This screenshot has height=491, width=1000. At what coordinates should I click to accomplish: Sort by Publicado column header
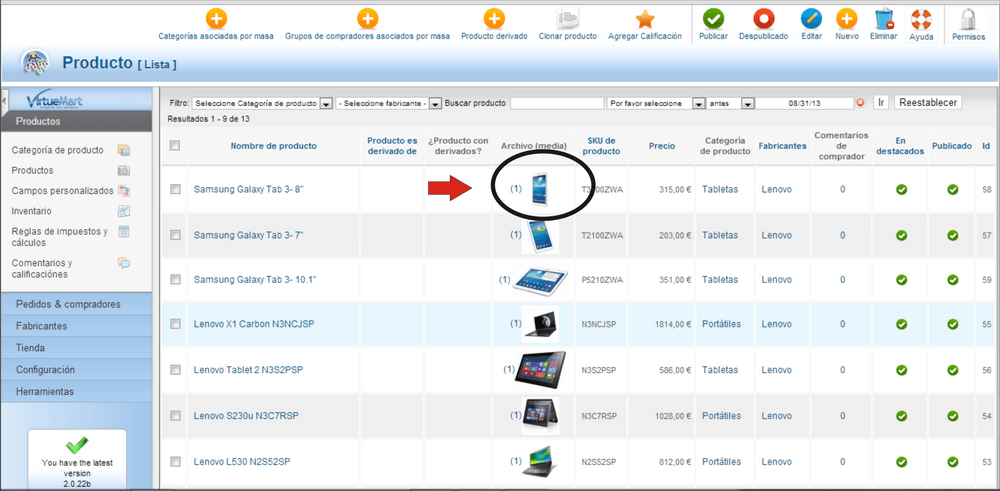click(952, 146)
